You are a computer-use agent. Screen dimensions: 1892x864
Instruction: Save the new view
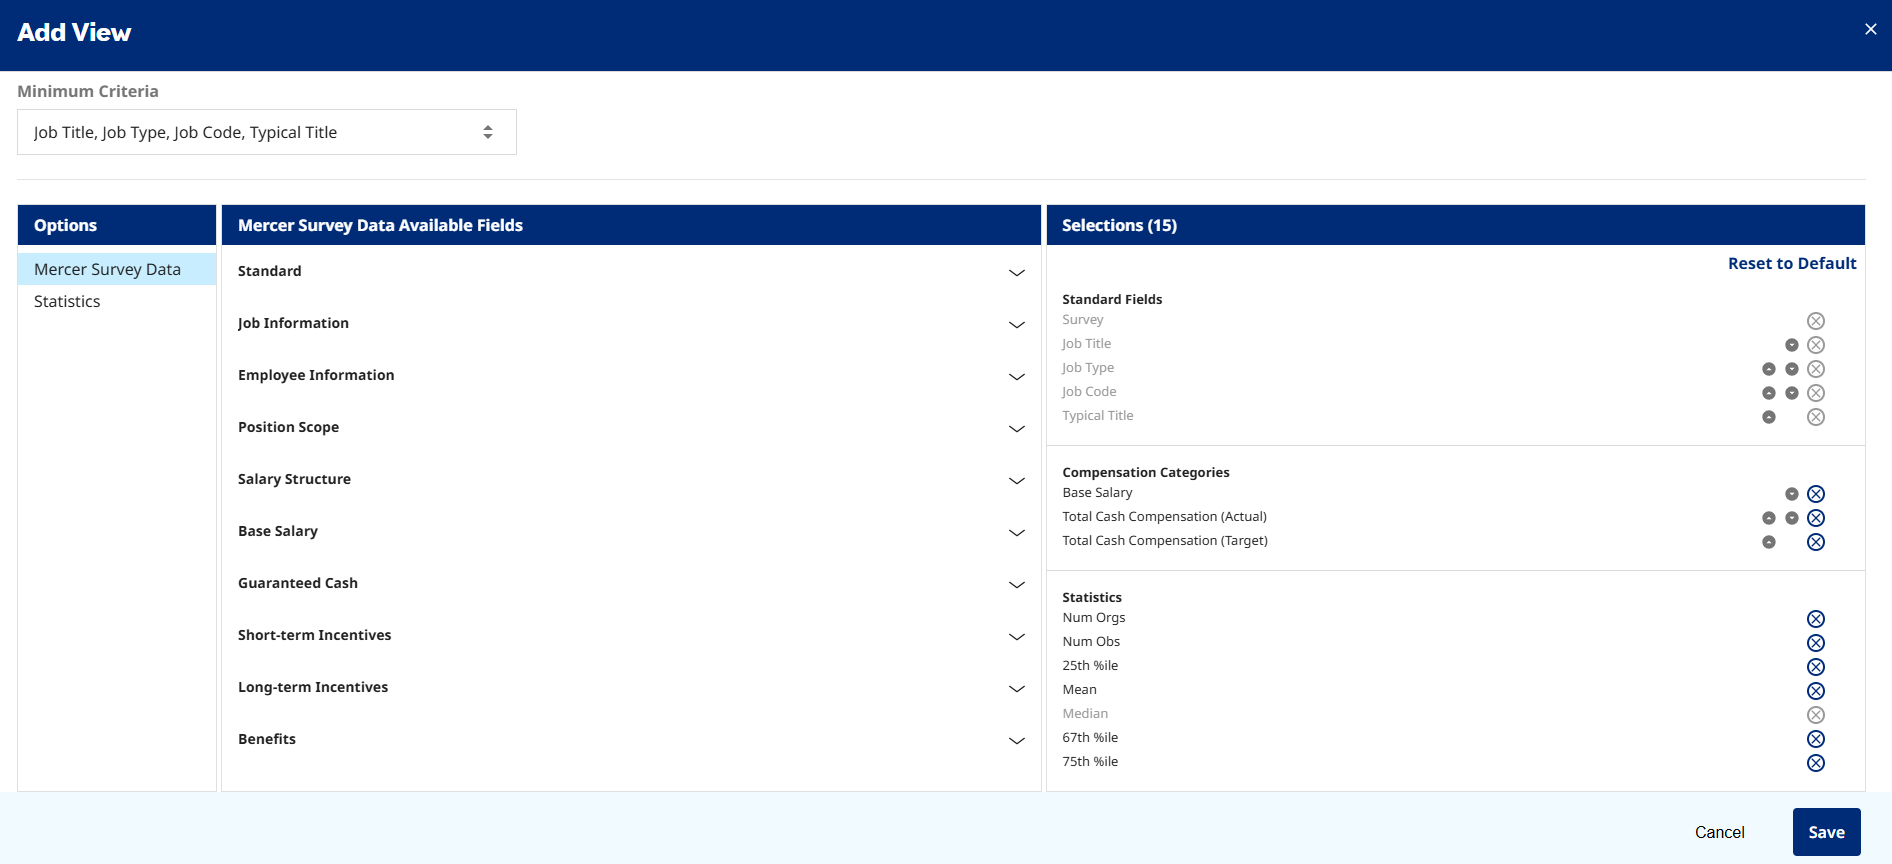(1826, 832)
